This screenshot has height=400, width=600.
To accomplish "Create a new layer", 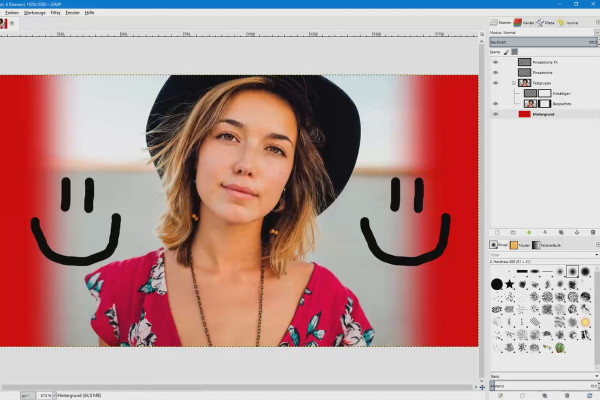I will point(497,232).
